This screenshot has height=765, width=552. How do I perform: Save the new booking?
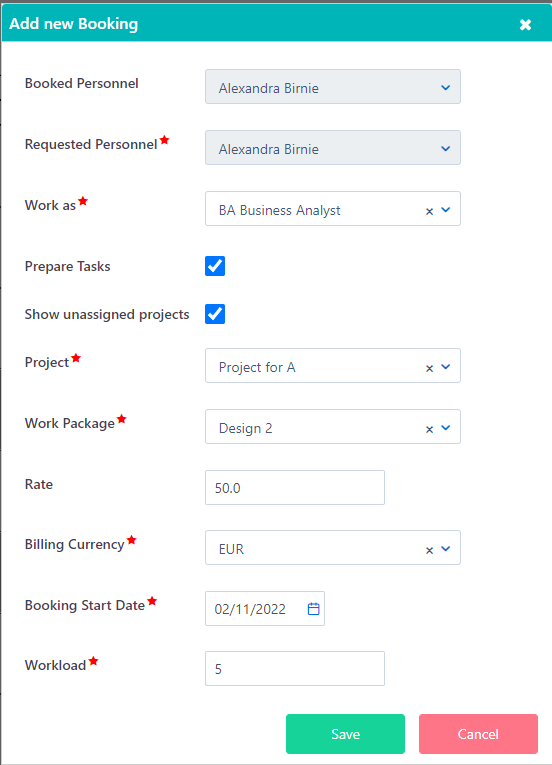coord(346,734)
